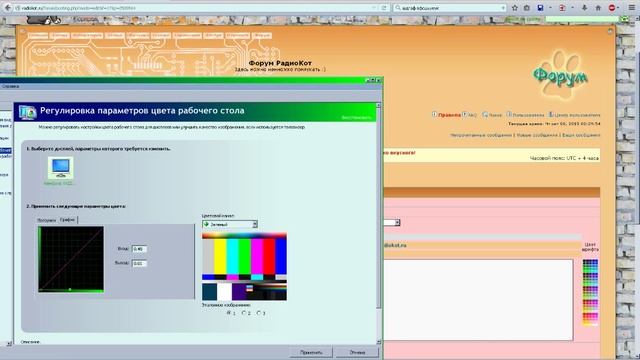This screenshot has width=640, height=360.
Task: Click the NVIDIA panel vertical scrollbar
Action: 378,208
